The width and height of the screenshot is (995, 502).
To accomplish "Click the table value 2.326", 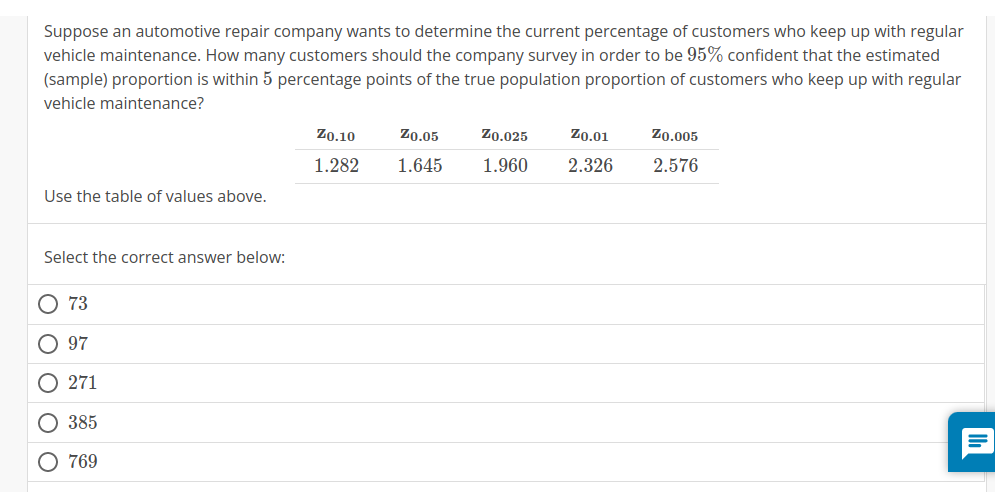I will click(590, 166).
